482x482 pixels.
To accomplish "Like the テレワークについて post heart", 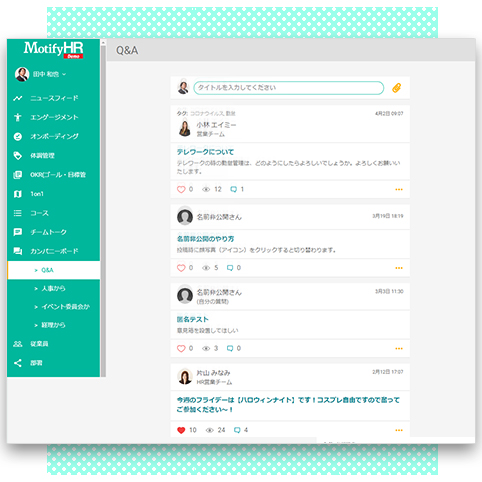I will 181,189.
